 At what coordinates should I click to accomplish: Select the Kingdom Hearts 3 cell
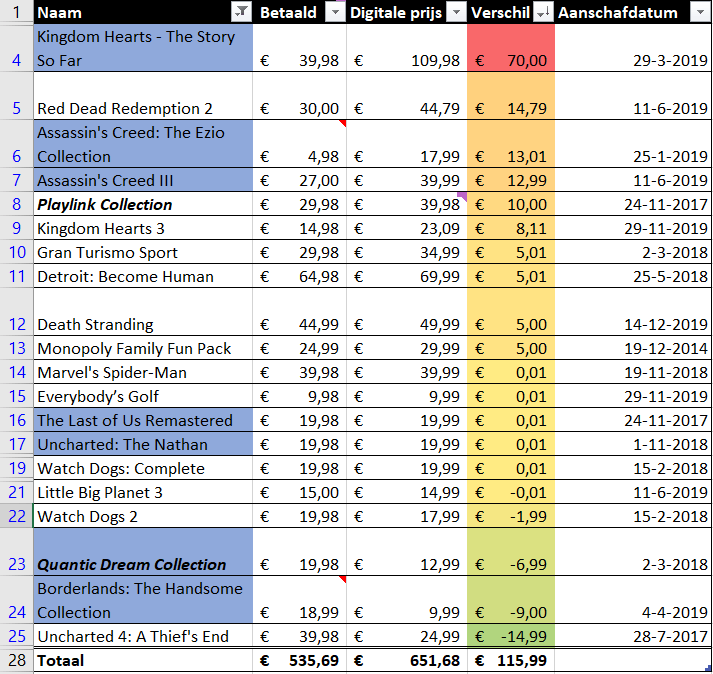coord(143,228)
